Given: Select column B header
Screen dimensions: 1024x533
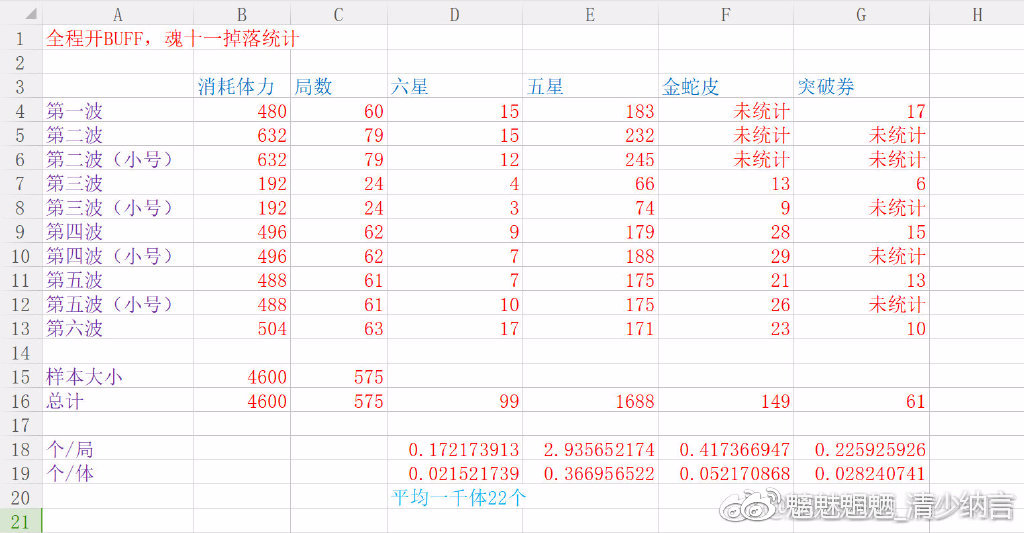Looking at the screenshot, I should click(x=242, y=14).
